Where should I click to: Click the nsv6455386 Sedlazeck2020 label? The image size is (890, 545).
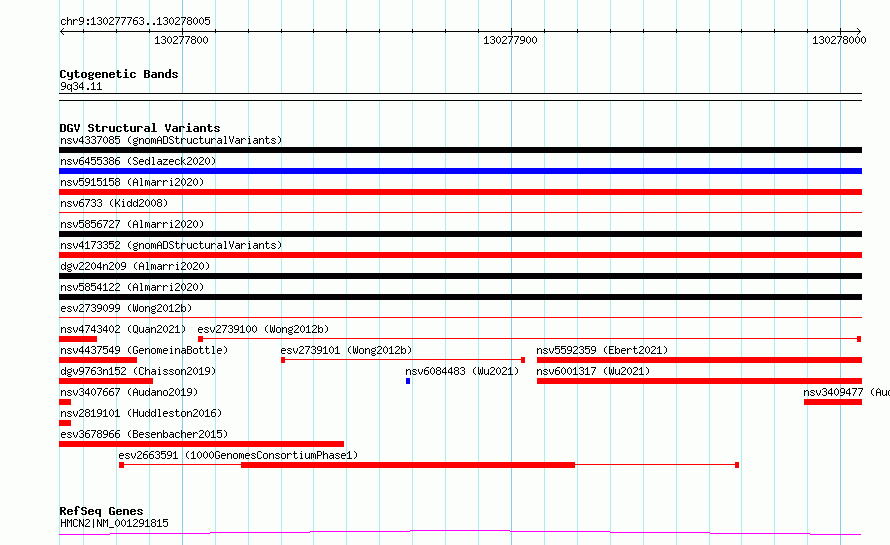(138, 161)
